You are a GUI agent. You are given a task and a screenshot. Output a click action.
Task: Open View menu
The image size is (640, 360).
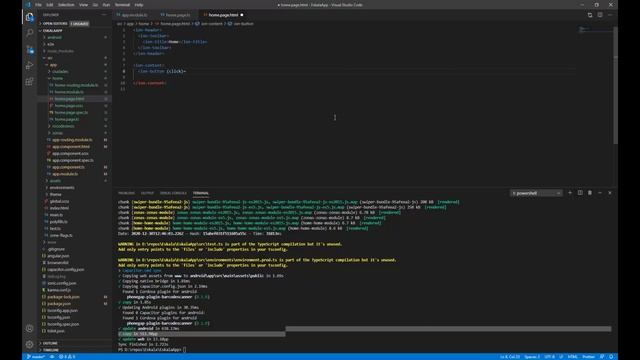[x=83, y=5]
